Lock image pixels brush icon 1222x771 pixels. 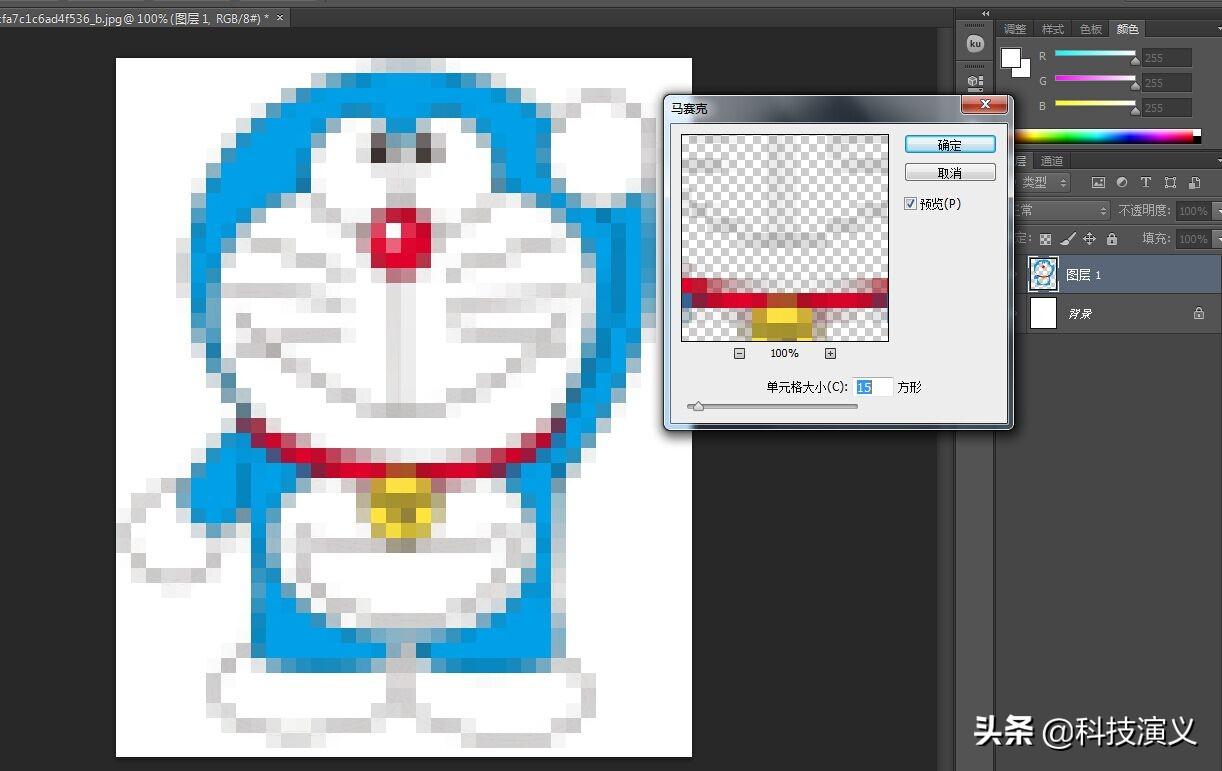click(x=1068, y=239)
